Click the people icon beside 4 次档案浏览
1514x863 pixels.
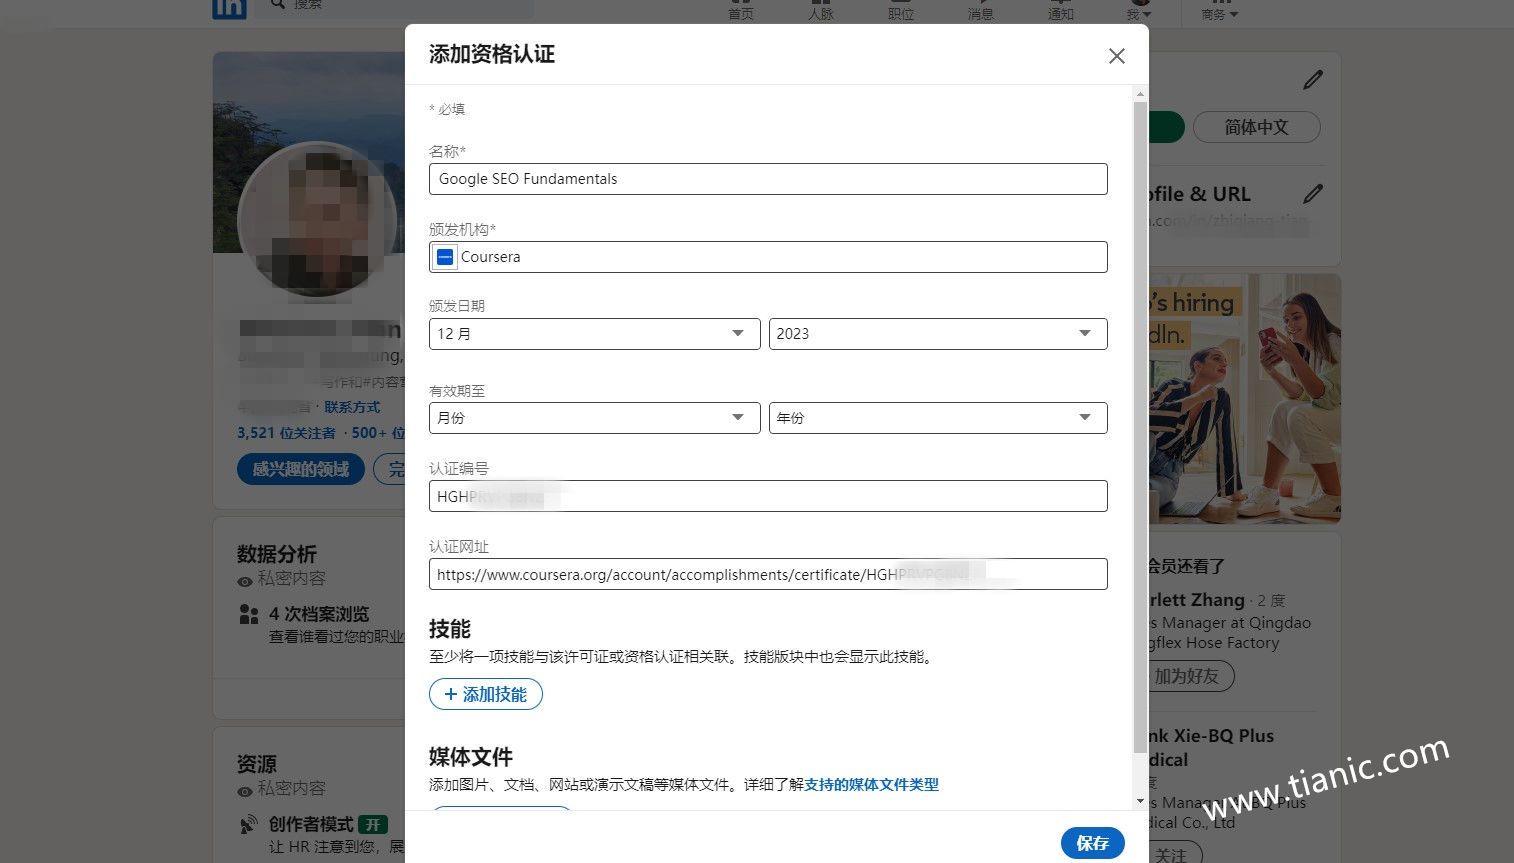point(249,614)
